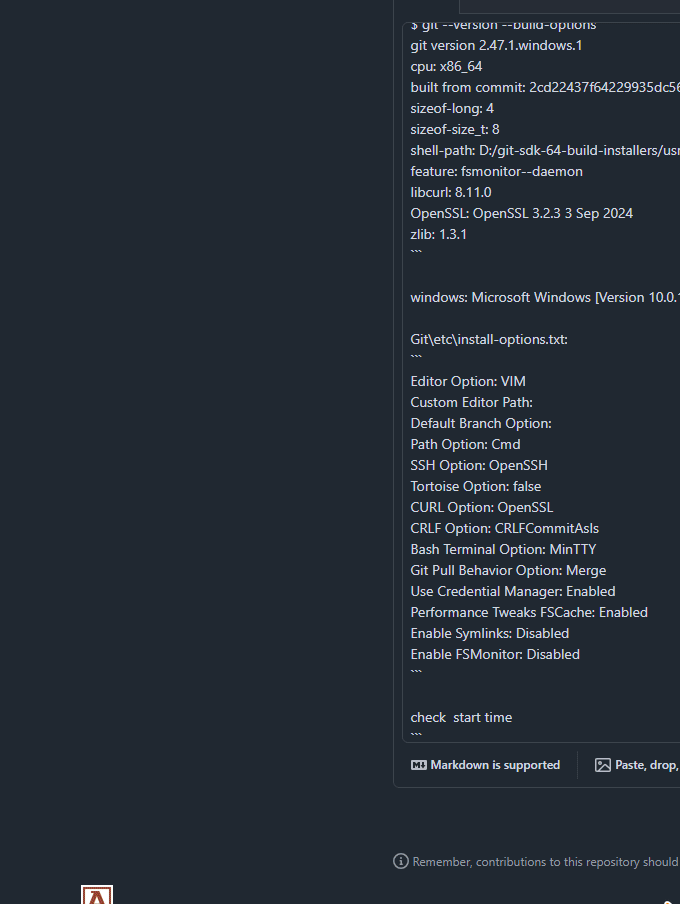This screenshot has width=680, height=904.
Task: Click the 'Default Branch Option:' line
Action: coord(480,423)
